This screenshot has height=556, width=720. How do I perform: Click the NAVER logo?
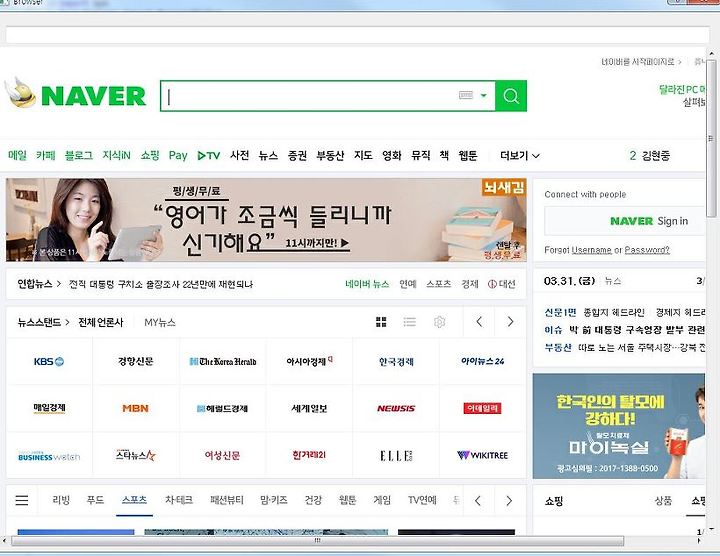click(93, 96)
